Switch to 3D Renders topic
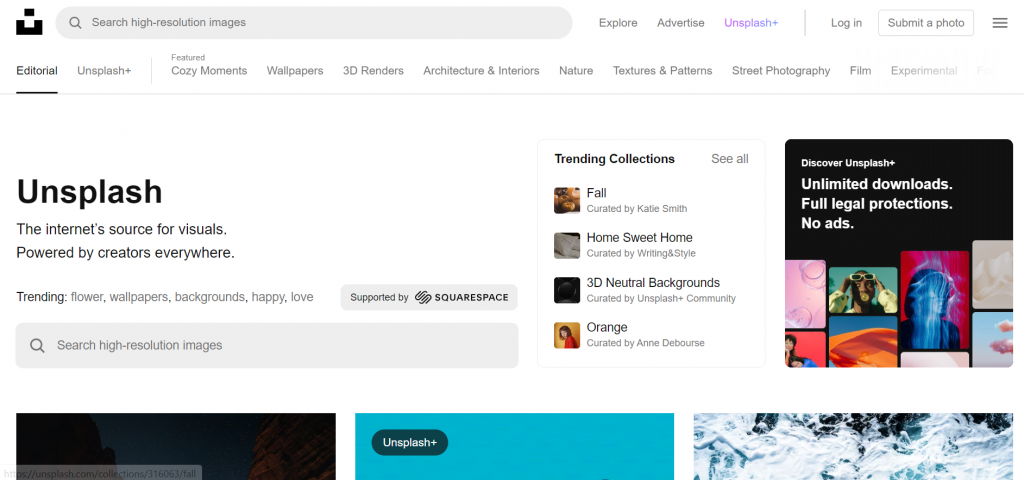Image resolution: width=1024 pixels, height=480 pixels. (x=373, y=71)
